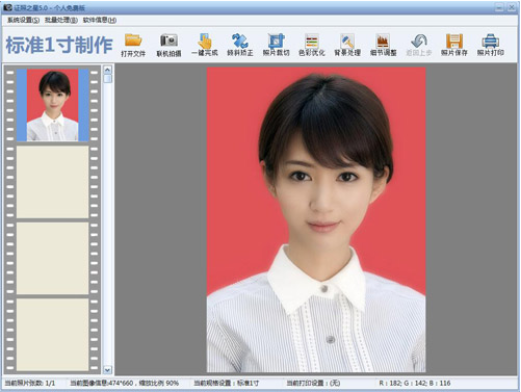This screenshot has height=392, width=521.
Task: Click the filmstrip scrollbar down arrow
Action: (x=107, y=370)
